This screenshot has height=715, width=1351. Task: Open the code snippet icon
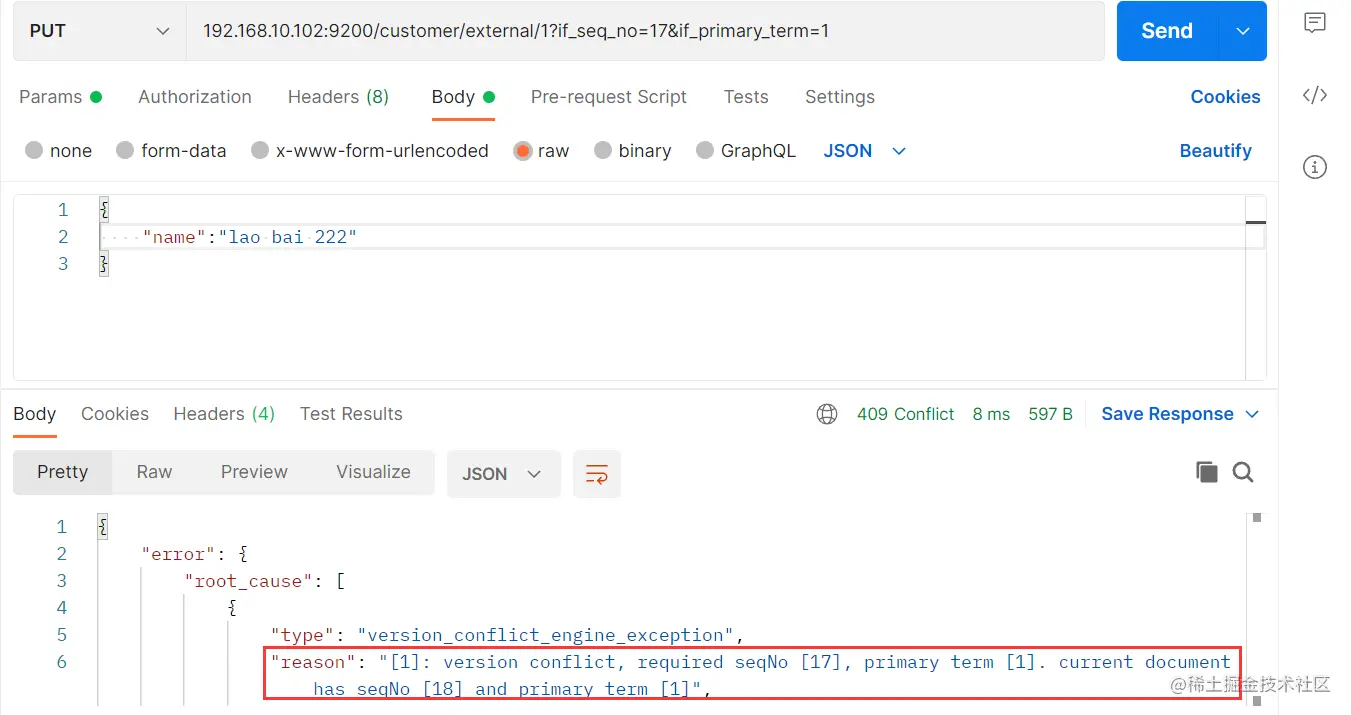[1315, 95]
